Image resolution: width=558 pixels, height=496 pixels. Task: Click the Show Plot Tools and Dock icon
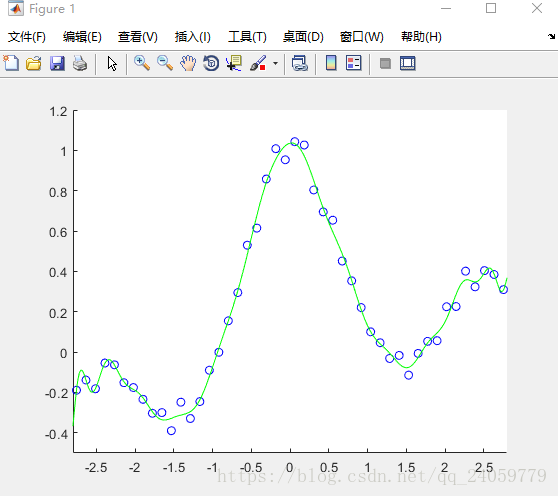point(407,63)
